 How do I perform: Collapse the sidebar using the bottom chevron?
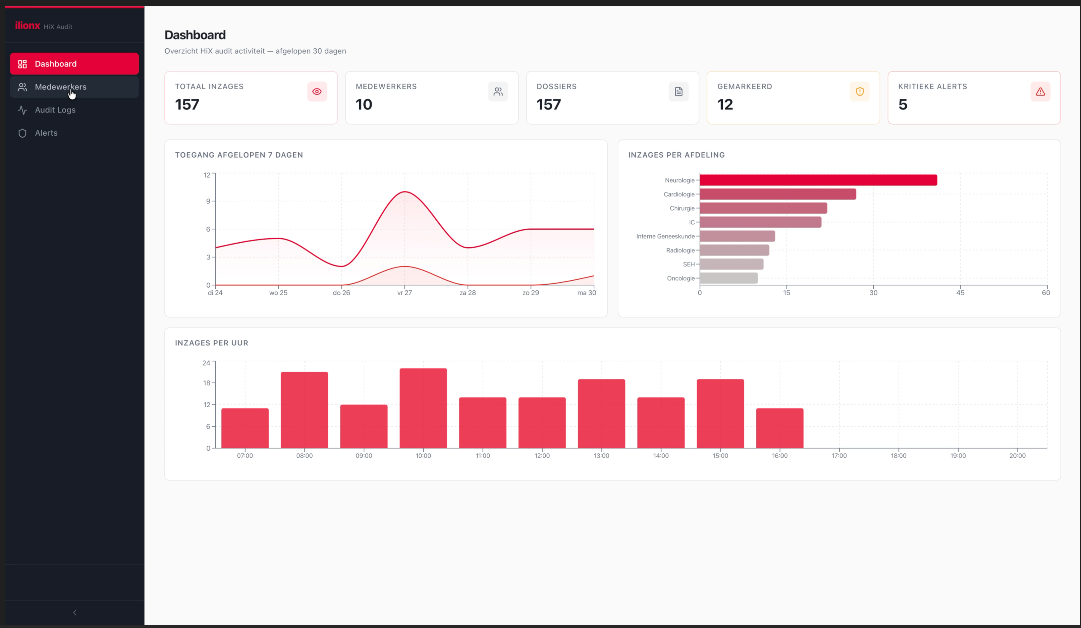pos(73,612)
